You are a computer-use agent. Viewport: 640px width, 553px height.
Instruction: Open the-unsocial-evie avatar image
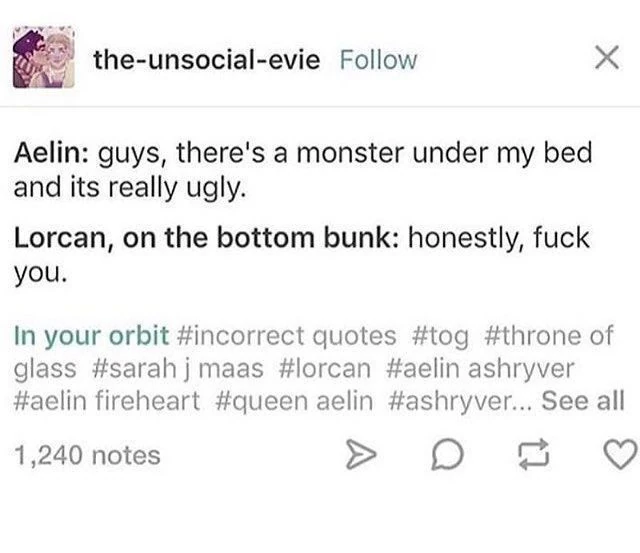[x=44, y=59]
